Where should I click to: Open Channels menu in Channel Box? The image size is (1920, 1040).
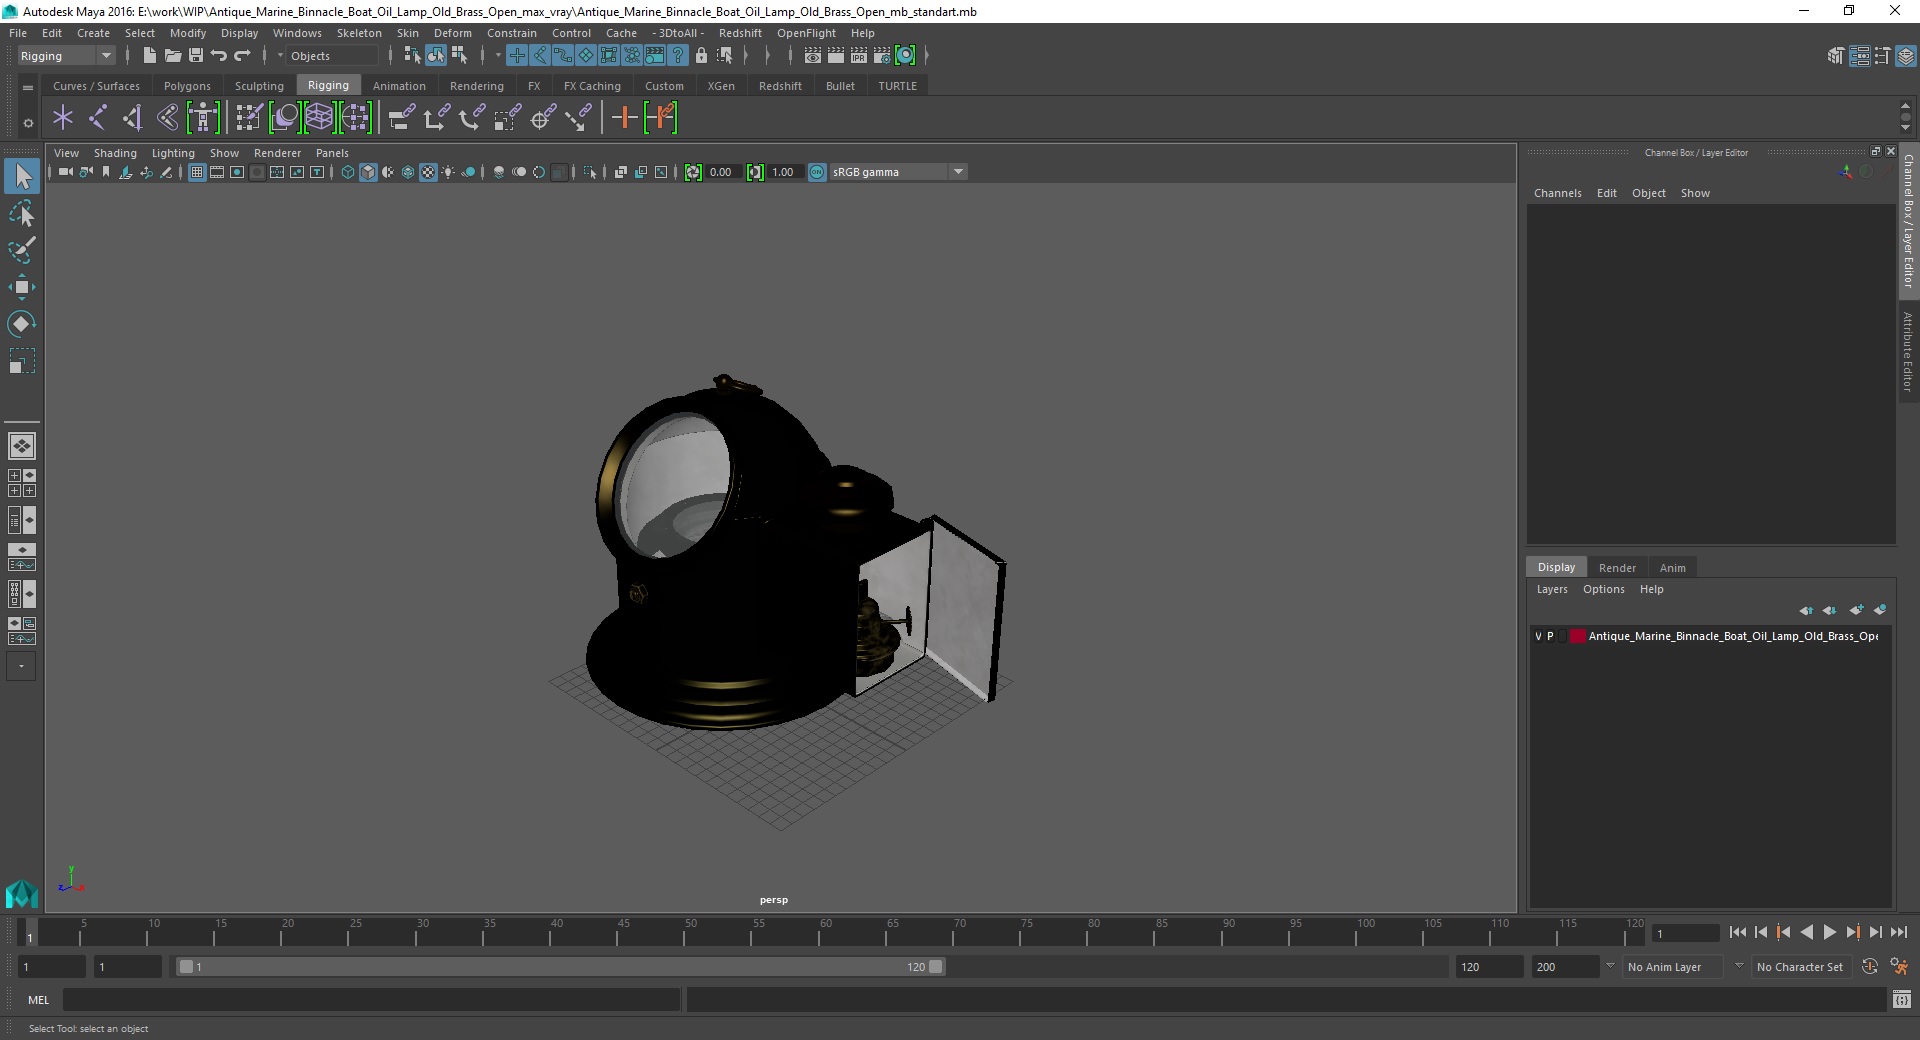tap(1557, 193)
